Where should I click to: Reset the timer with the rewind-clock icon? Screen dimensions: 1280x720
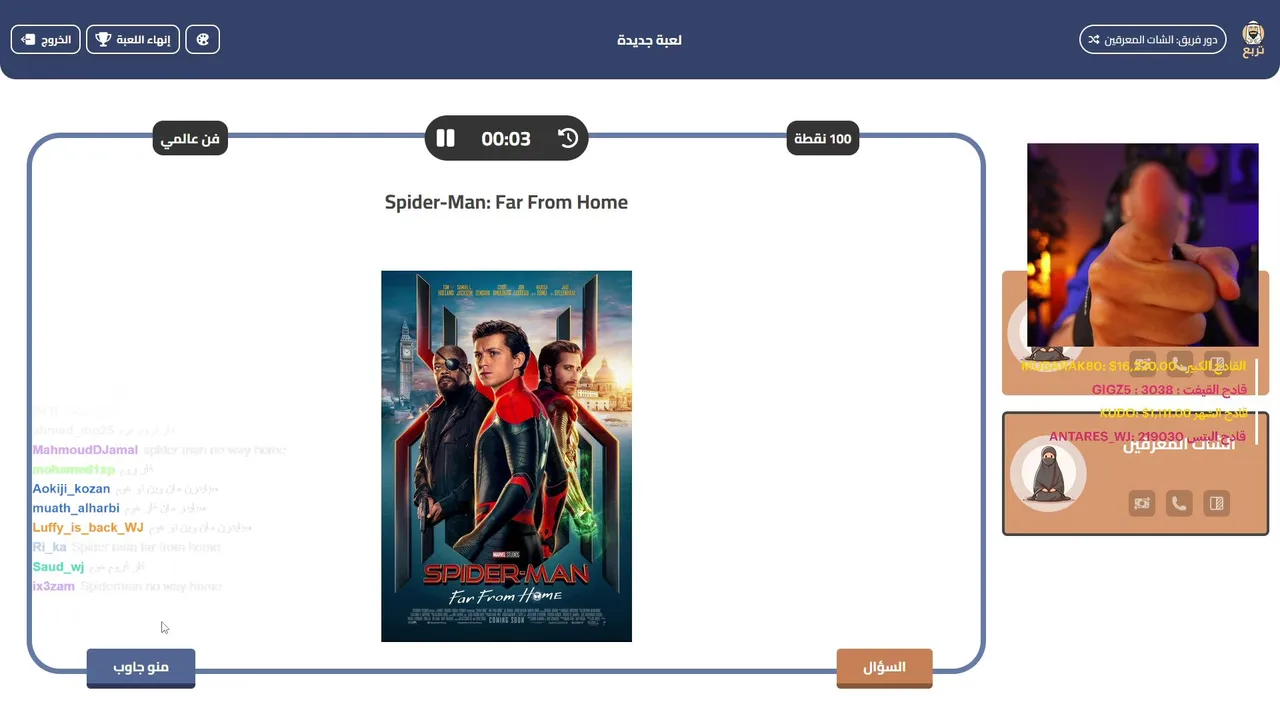click(568, 138)
